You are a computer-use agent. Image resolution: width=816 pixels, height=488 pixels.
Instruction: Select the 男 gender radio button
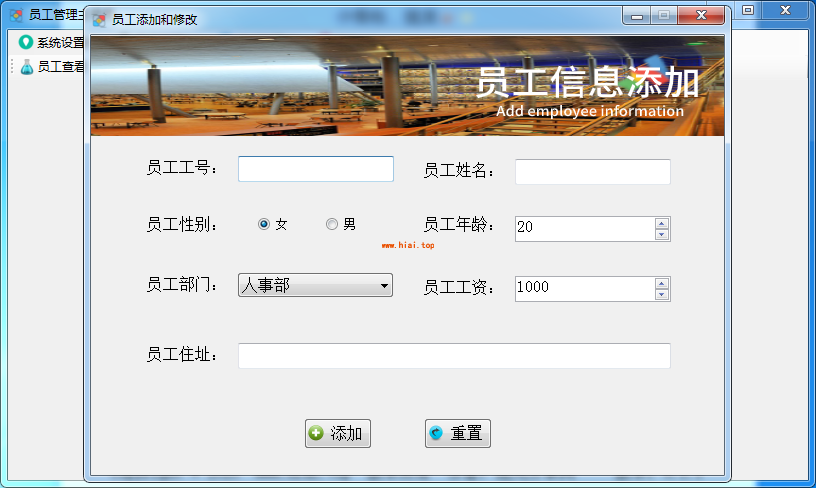click(332, 224)
